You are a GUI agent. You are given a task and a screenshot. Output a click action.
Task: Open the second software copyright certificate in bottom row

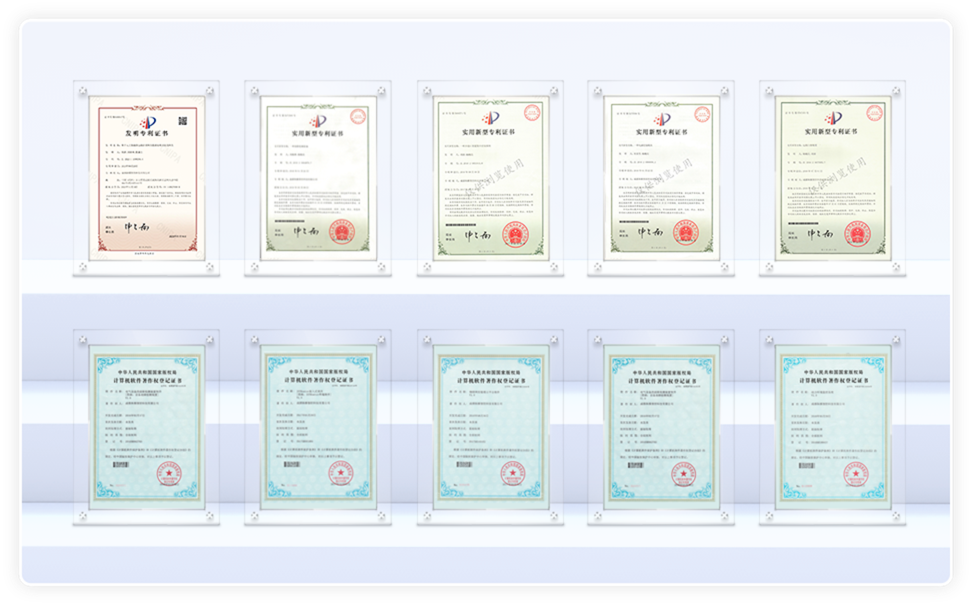[x=318, y=427]
